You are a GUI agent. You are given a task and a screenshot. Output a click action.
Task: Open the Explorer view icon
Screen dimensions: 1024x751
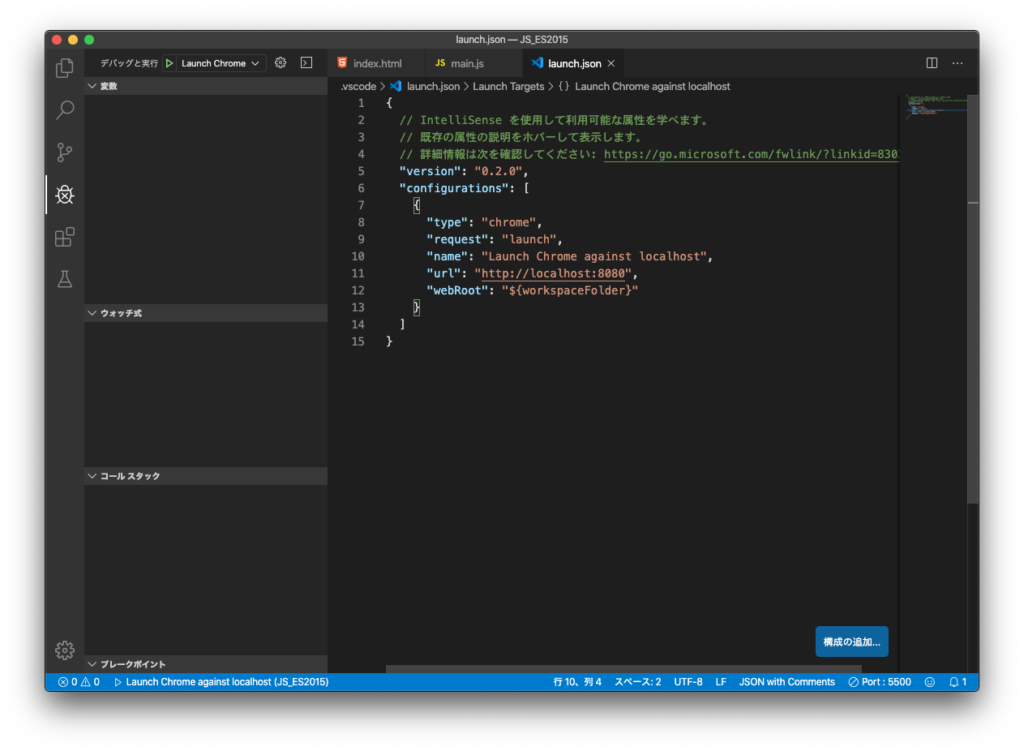tap(64, 66)
